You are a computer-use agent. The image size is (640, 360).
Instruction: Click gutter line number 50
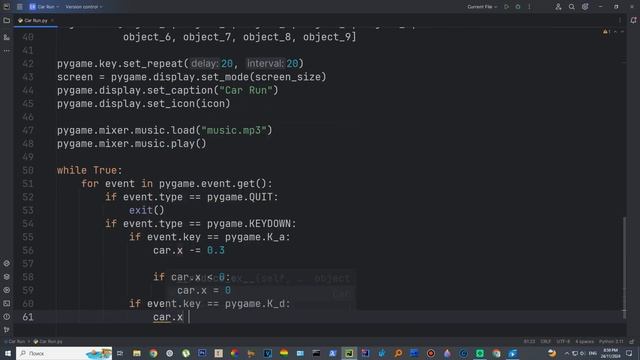28,170
